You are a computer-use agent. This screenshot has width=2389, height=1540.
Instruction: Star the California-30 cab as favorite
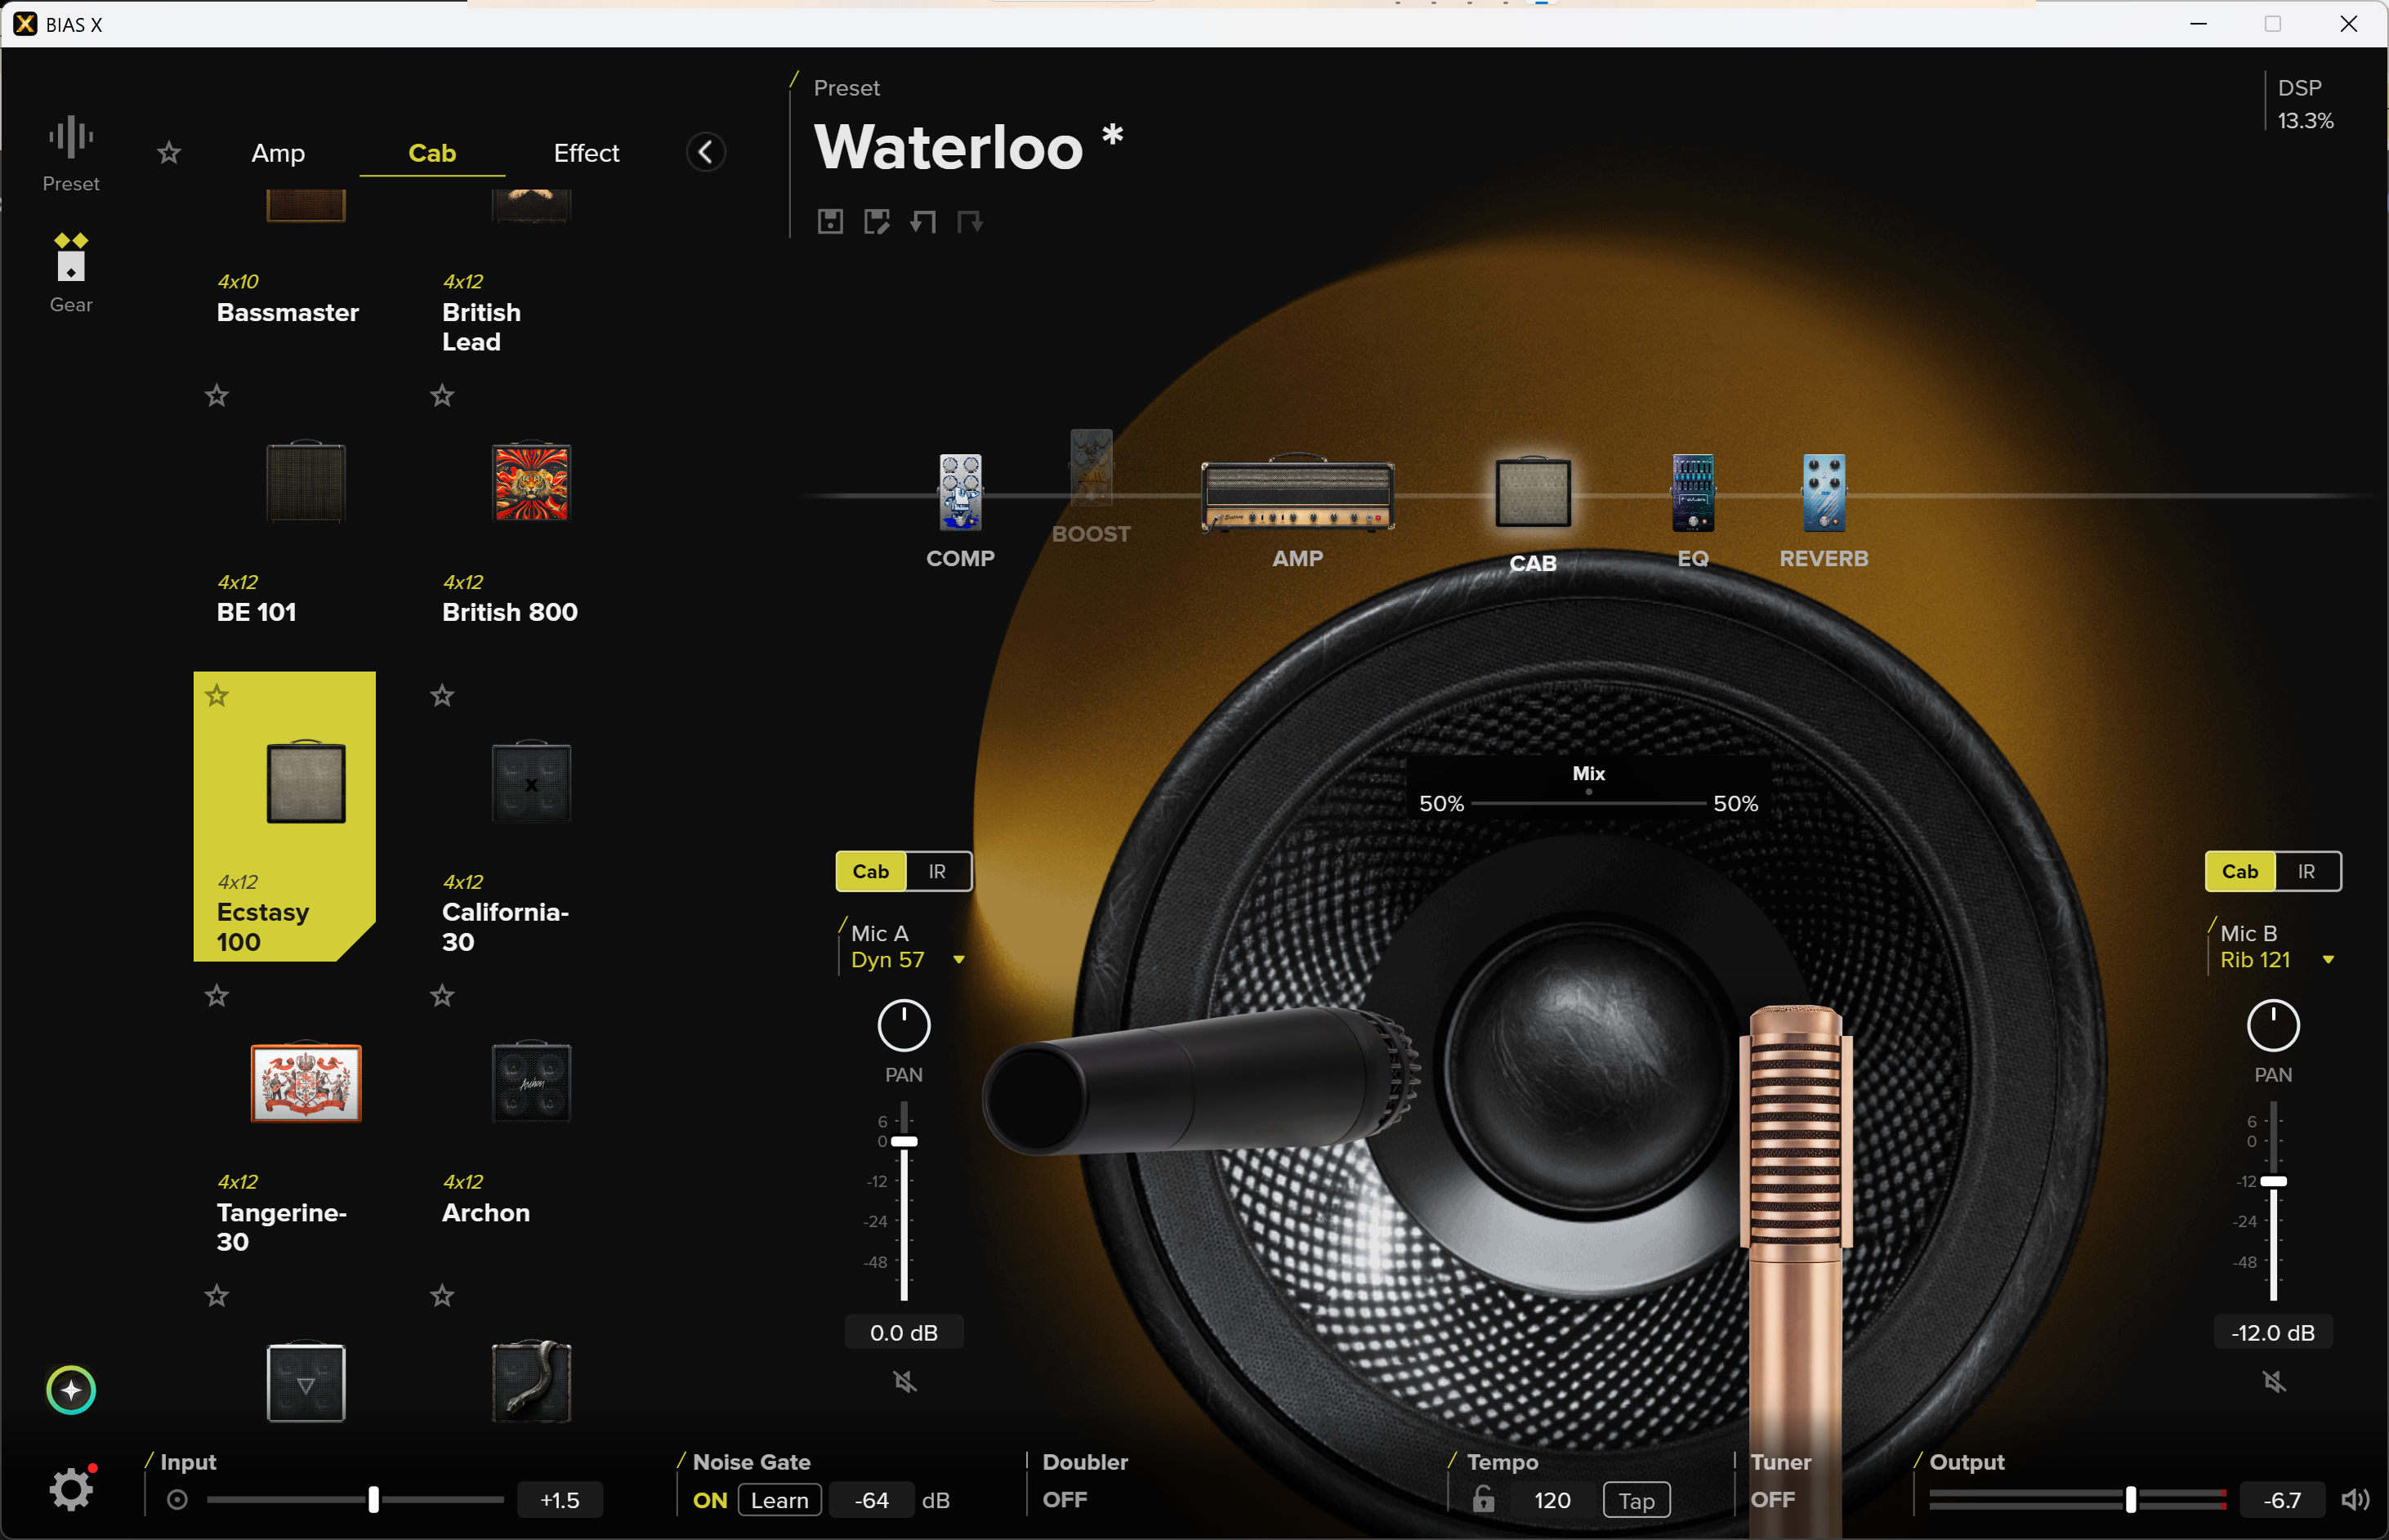click(x=442, y=696)
